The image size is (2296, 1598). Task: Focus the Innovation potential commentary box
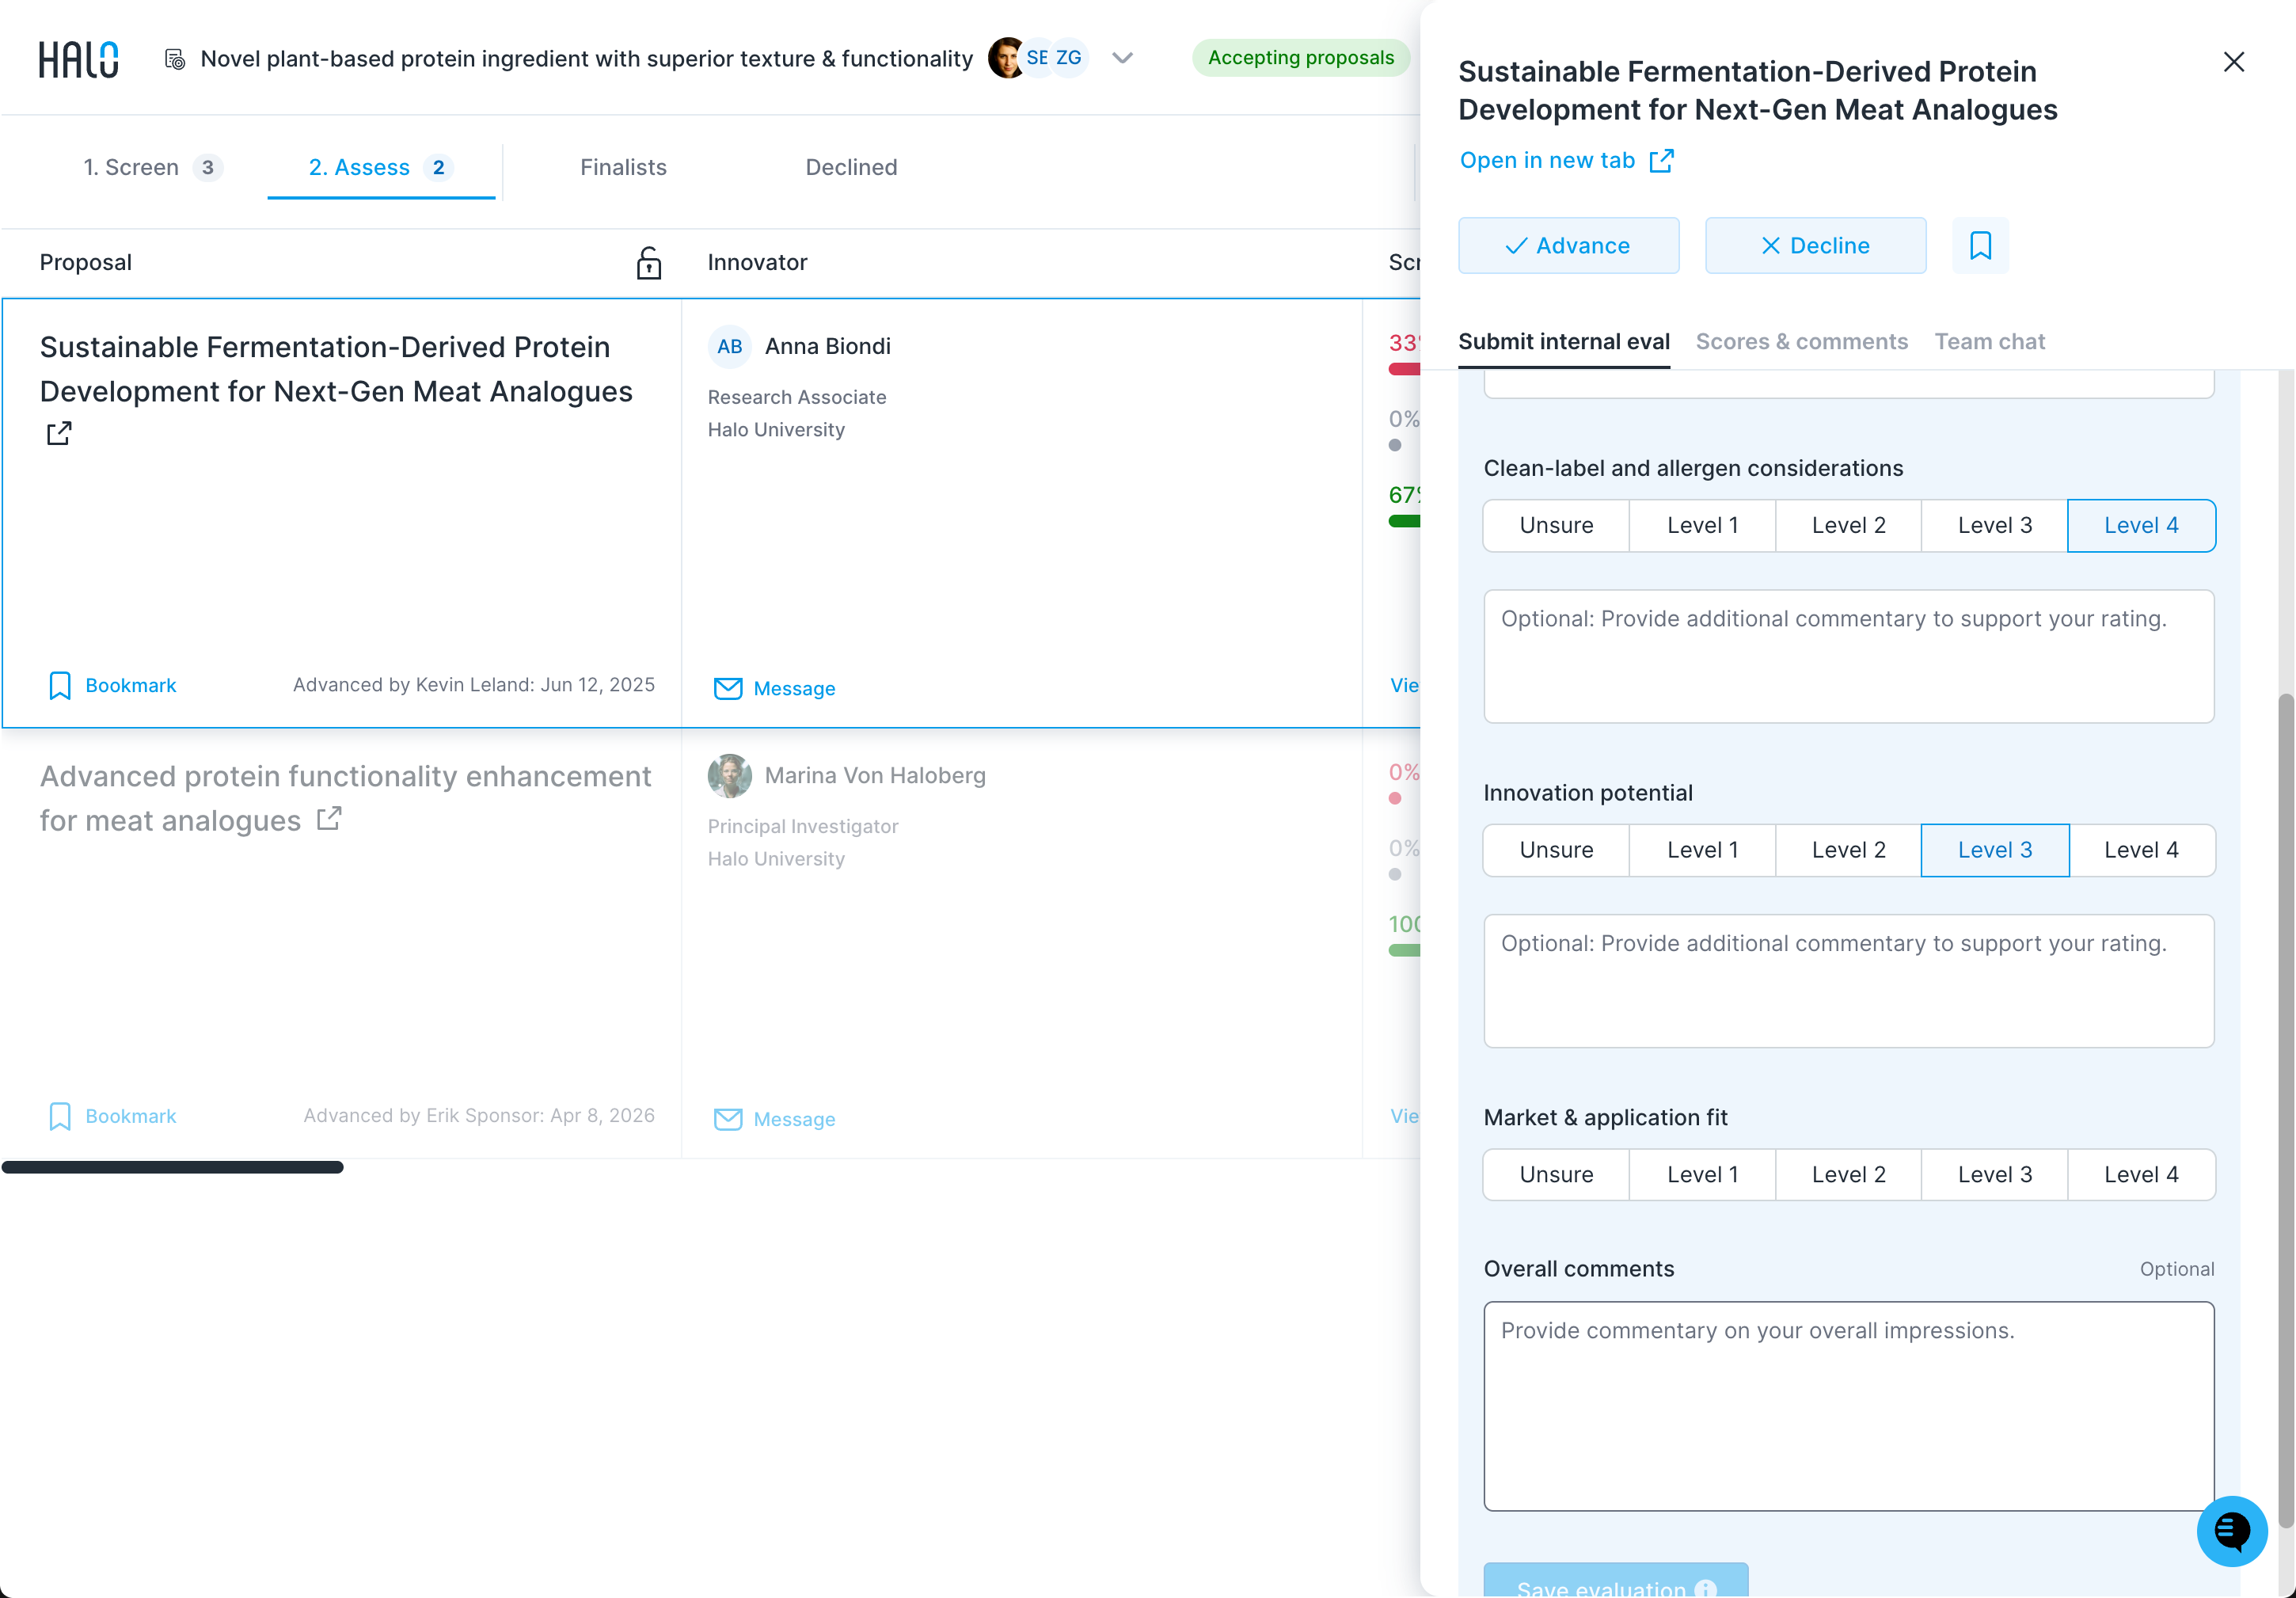[x=1848, y=980]
